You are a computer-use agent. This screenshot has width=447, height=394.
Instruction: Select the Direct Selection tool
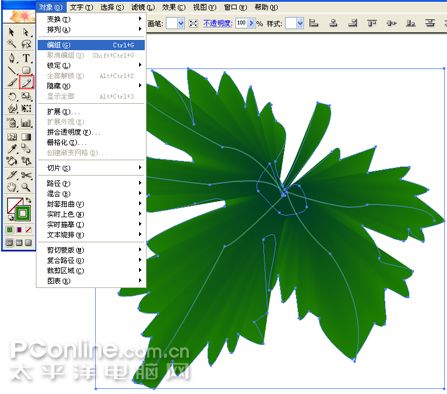[26, 32]
